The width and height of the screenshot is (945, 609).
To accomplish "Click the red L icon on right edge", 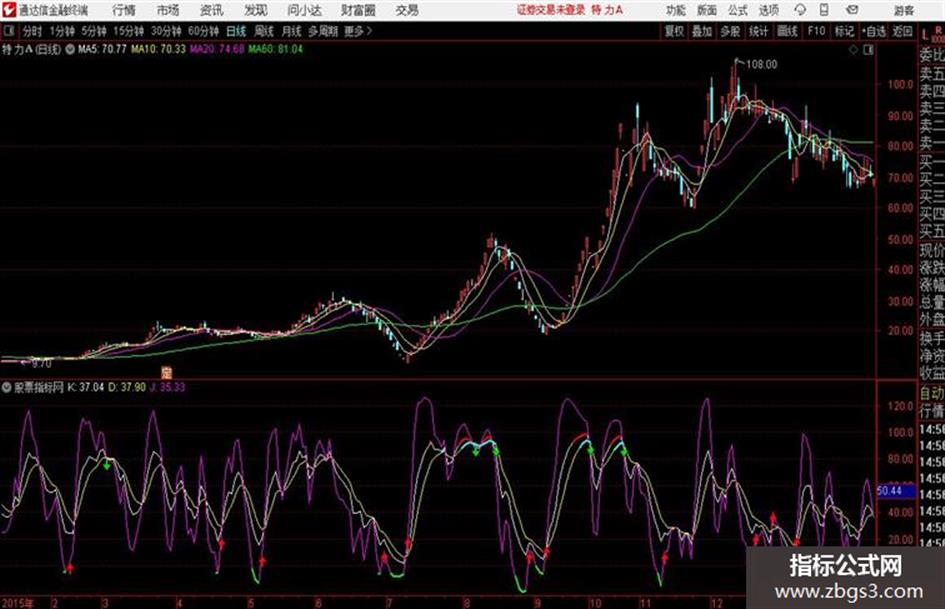I will [x=925, y=34].
